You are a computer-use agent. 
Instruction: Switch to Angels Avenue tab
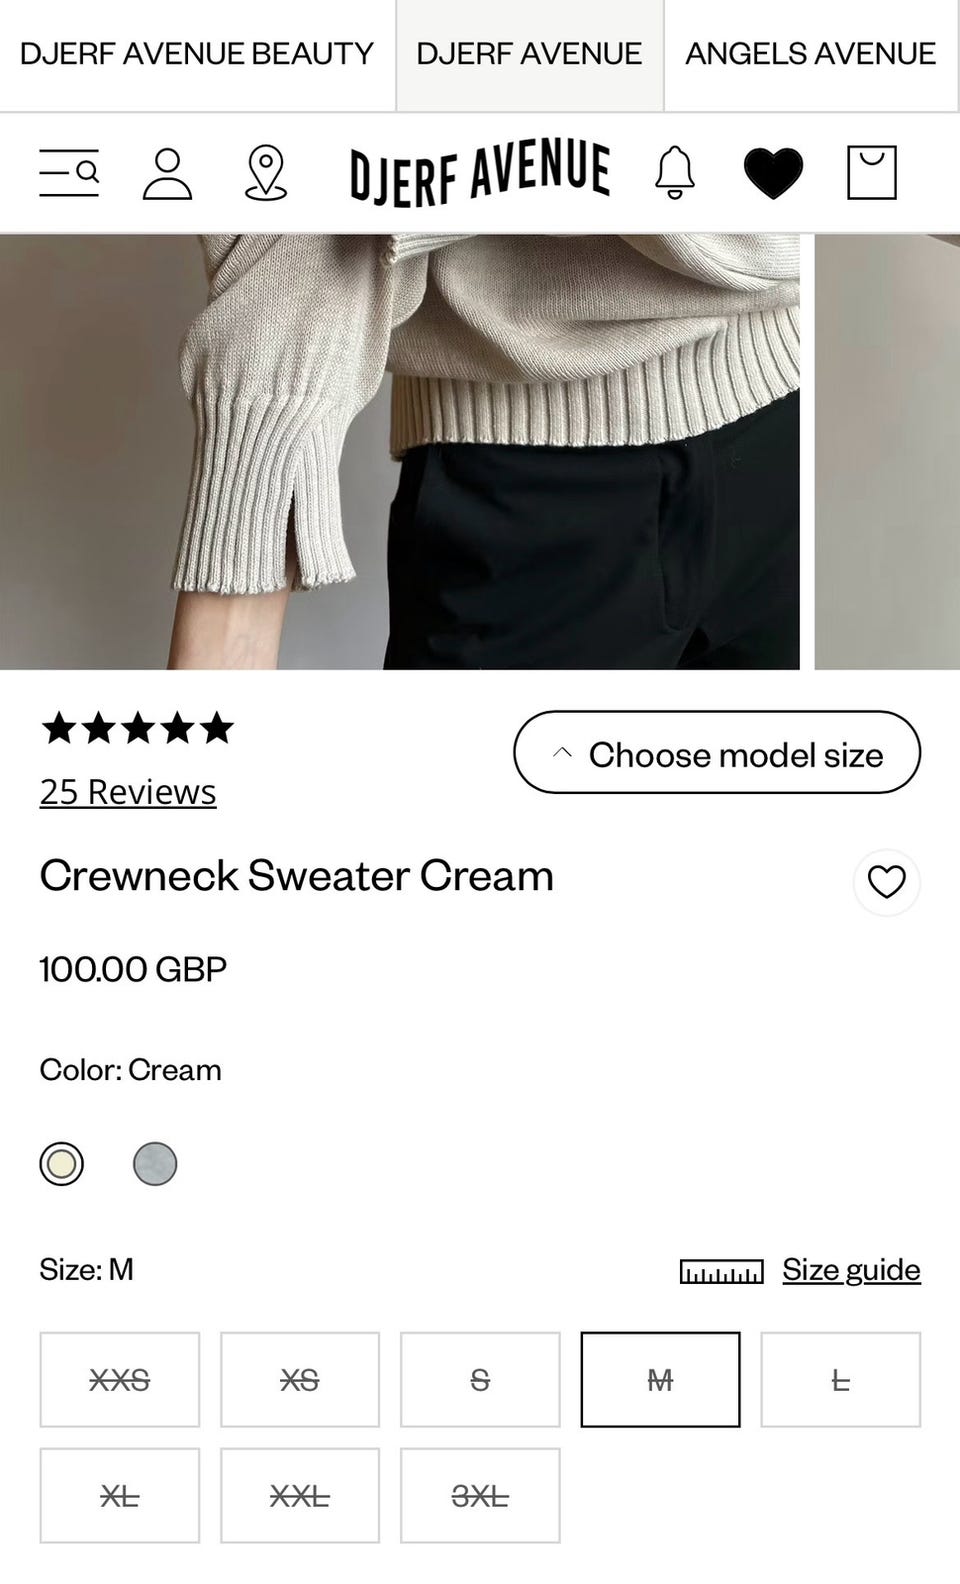click(811, 54)
